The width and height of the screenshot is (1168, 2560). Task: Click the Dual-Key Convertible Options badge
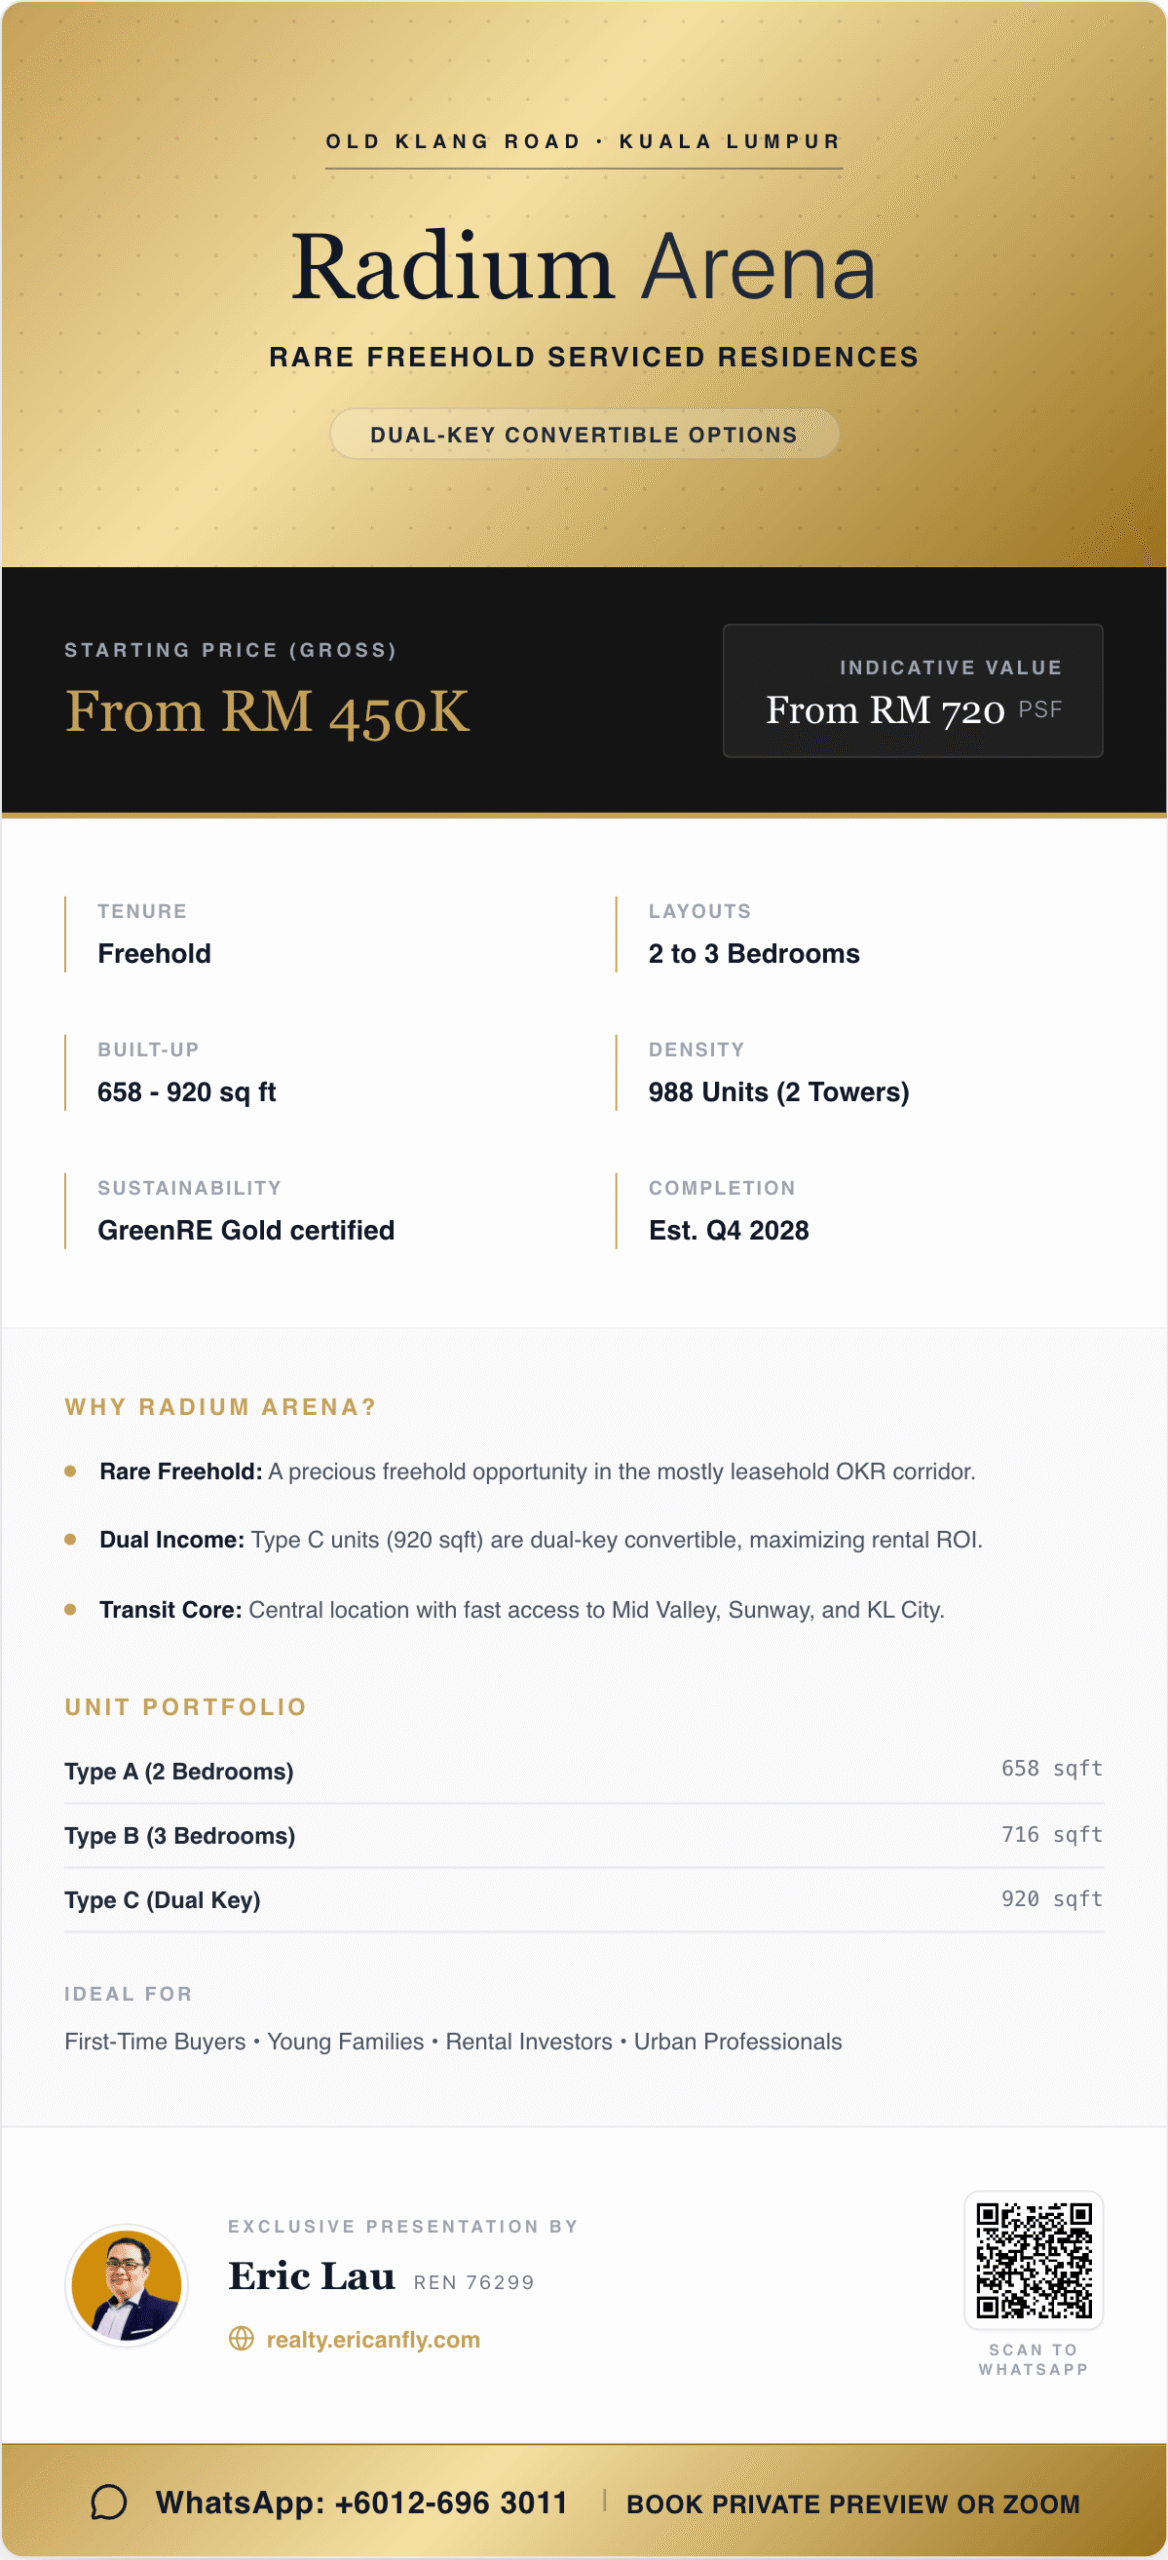(584, 434)
